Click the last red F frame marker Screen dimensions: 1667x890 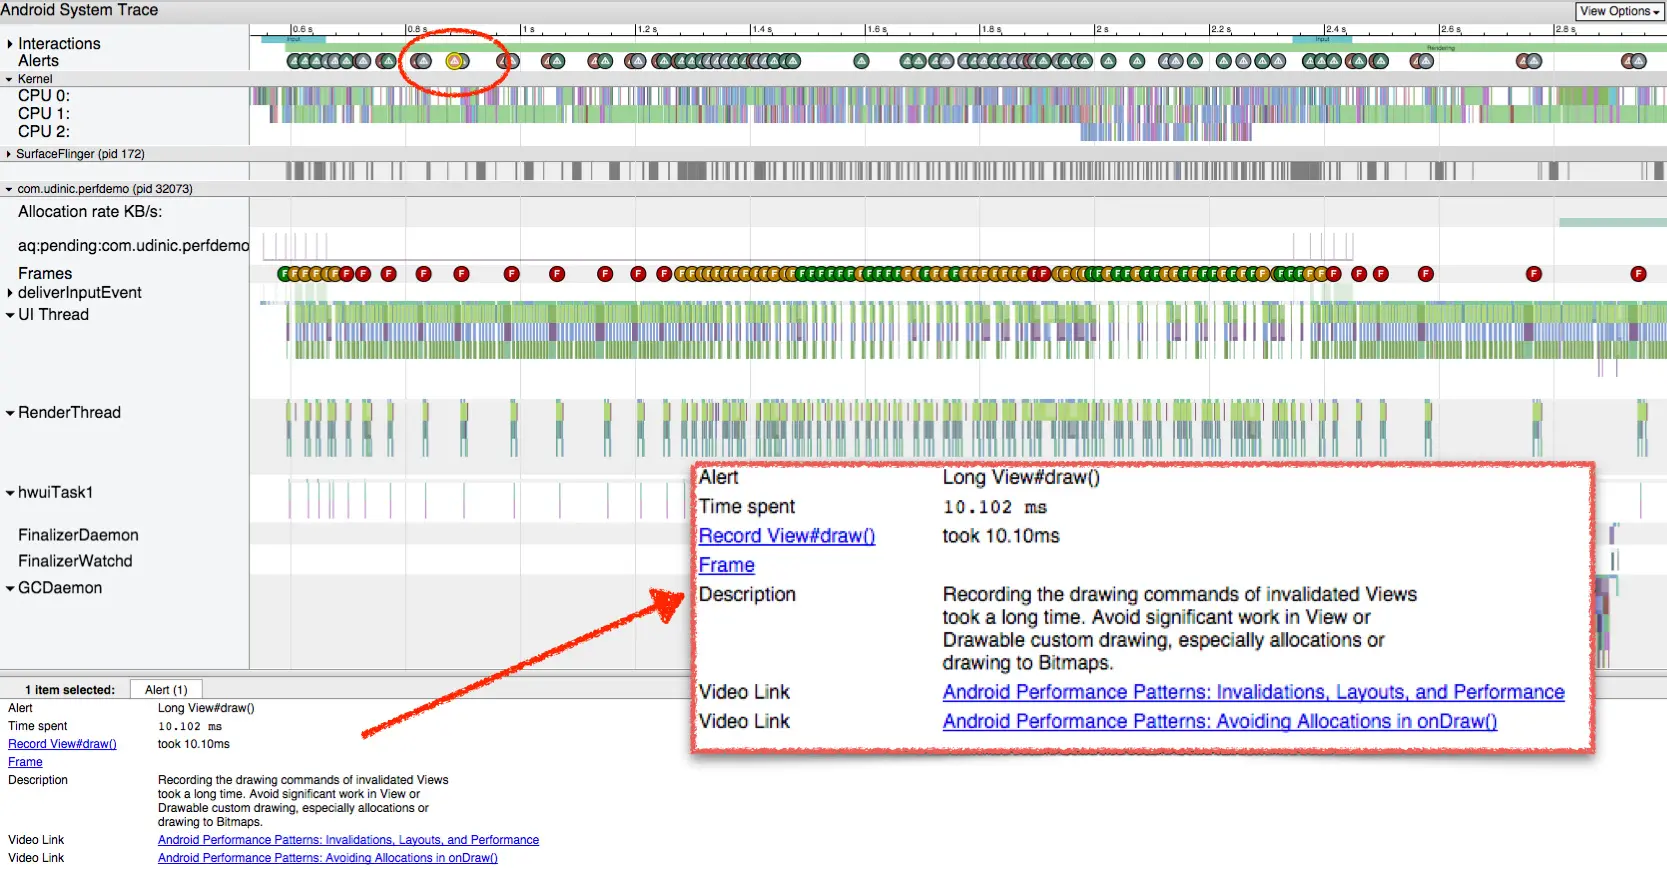click(1638, 274)
